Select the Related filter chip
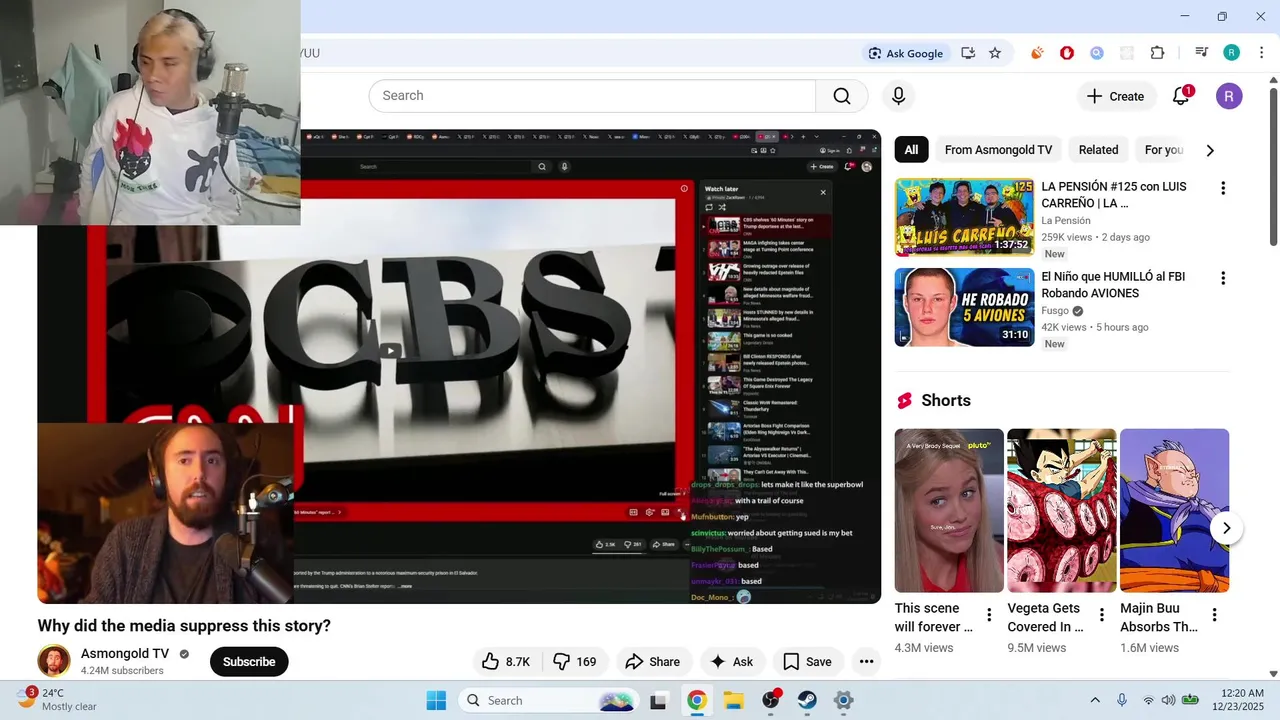Image resolution: width=1280 pixels, height=720 pixels. pos(1098,150)
